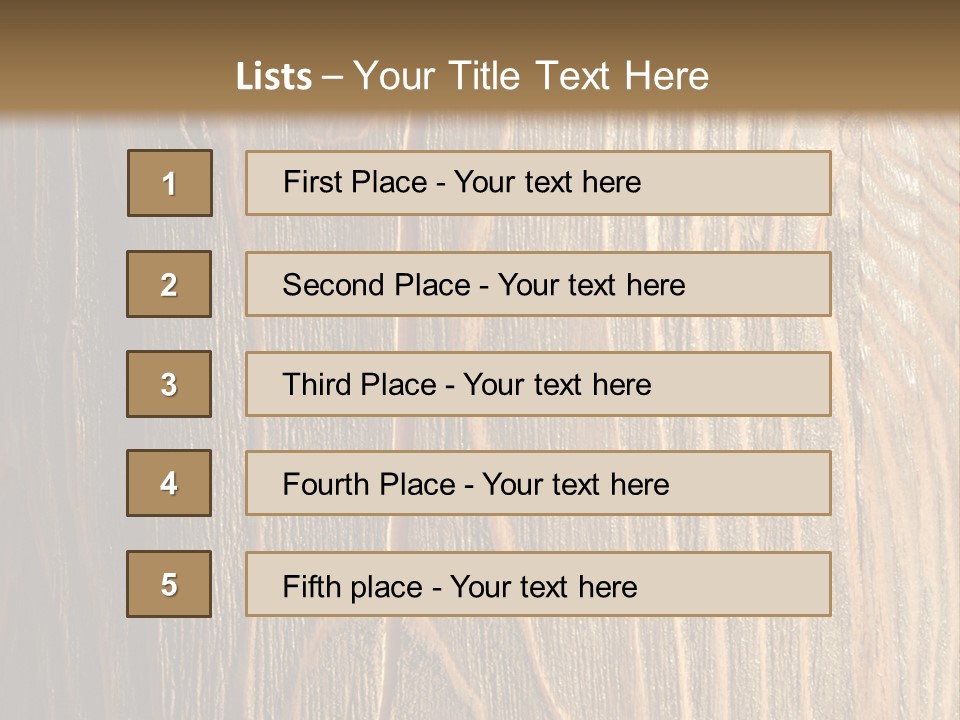Click the words 'Second Place'
Viewport: 960px width, 720px height.
click(x=377, y=285)
